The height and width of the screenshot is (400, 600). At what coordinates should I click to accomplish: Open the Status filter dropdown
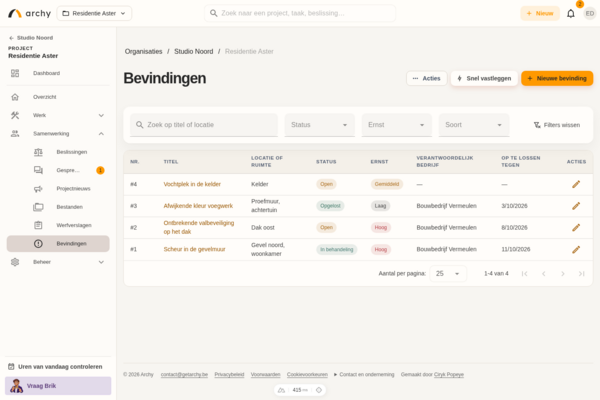coord(320,125)
